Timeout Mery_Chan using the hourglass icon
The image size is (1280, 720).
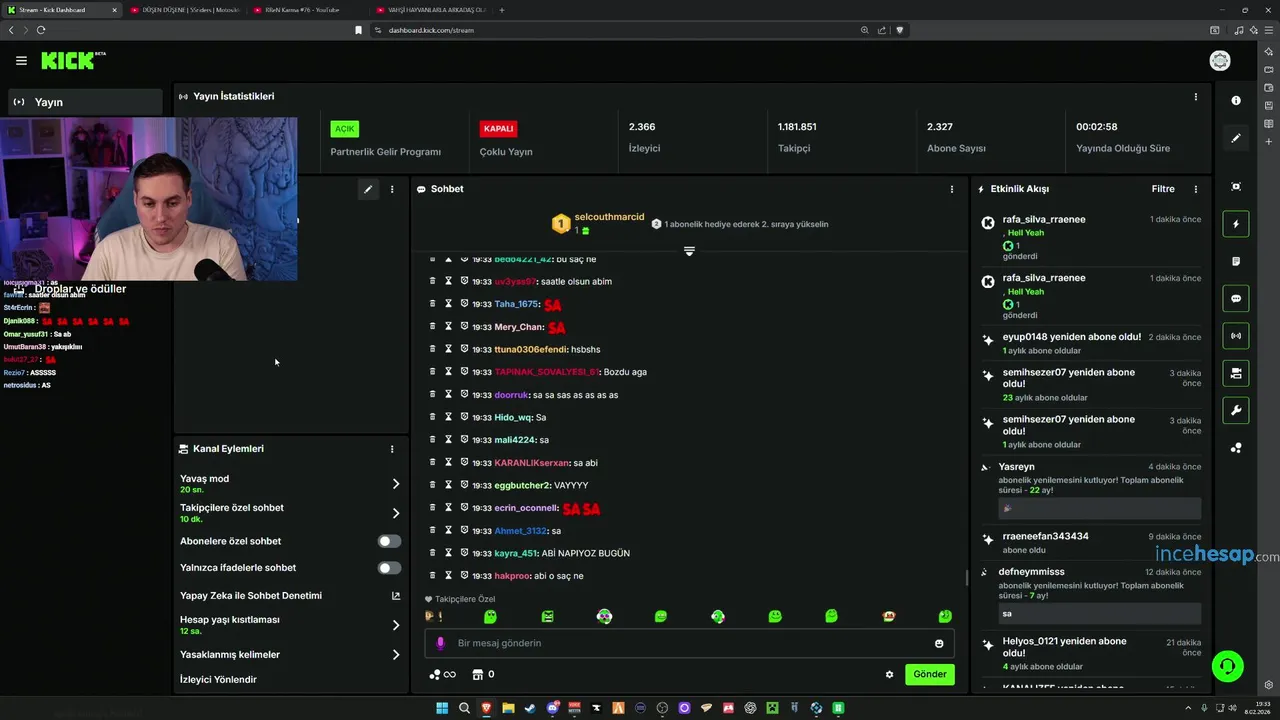tap(449, 327)
